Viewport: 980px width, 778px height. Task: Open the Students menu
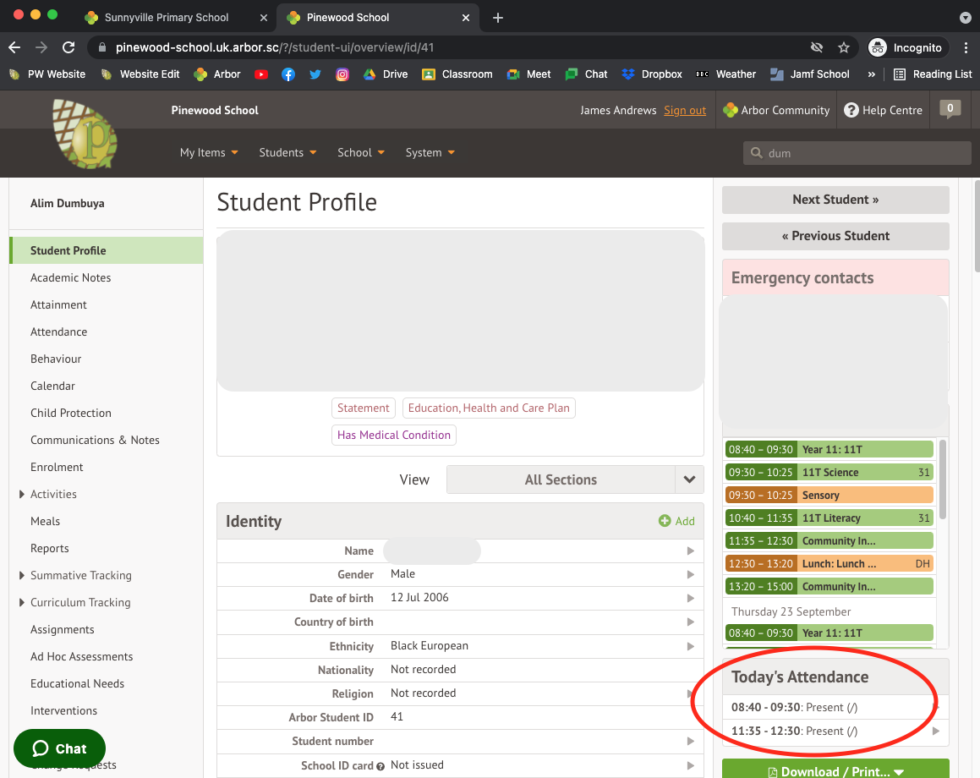click(x=287, y=152)
